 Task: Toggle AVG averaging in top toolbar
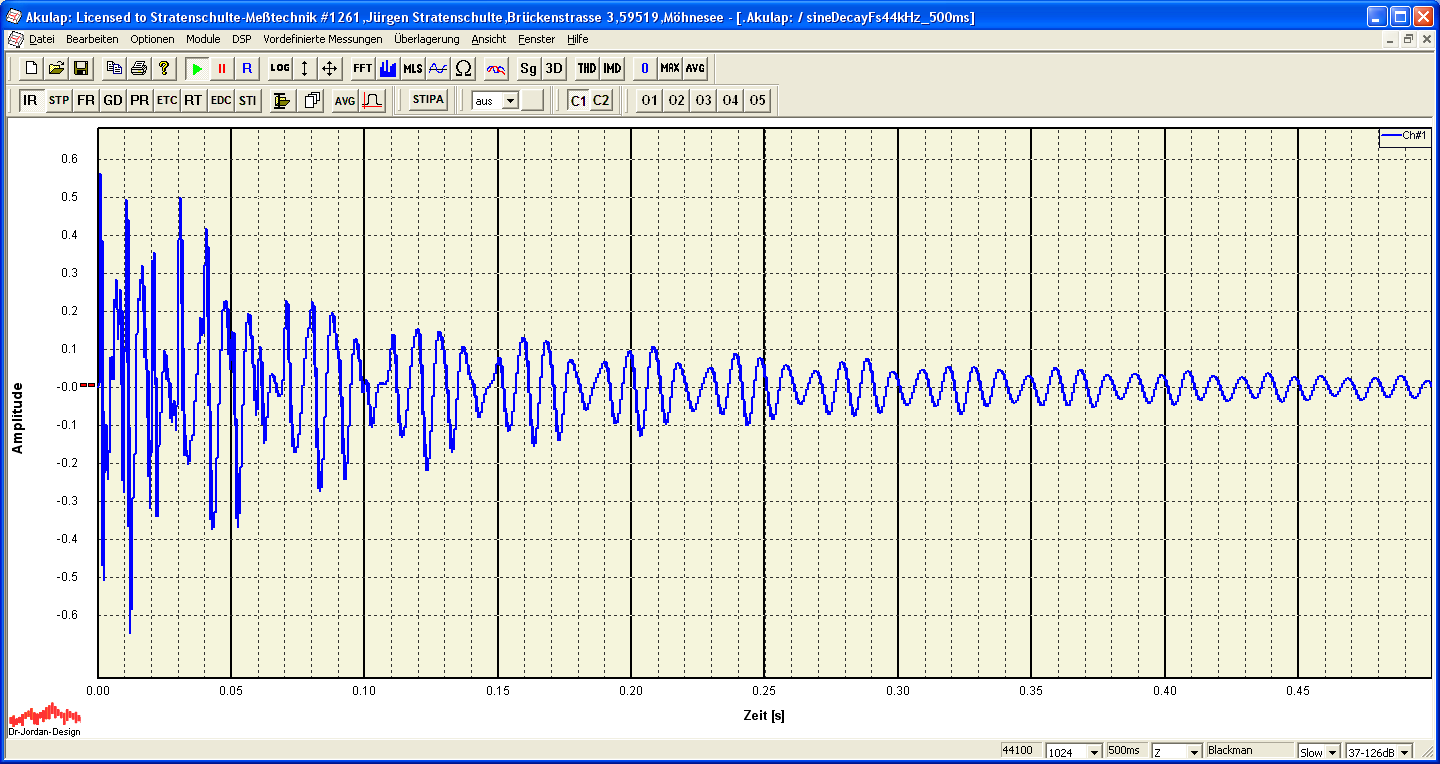pos(695,69)
